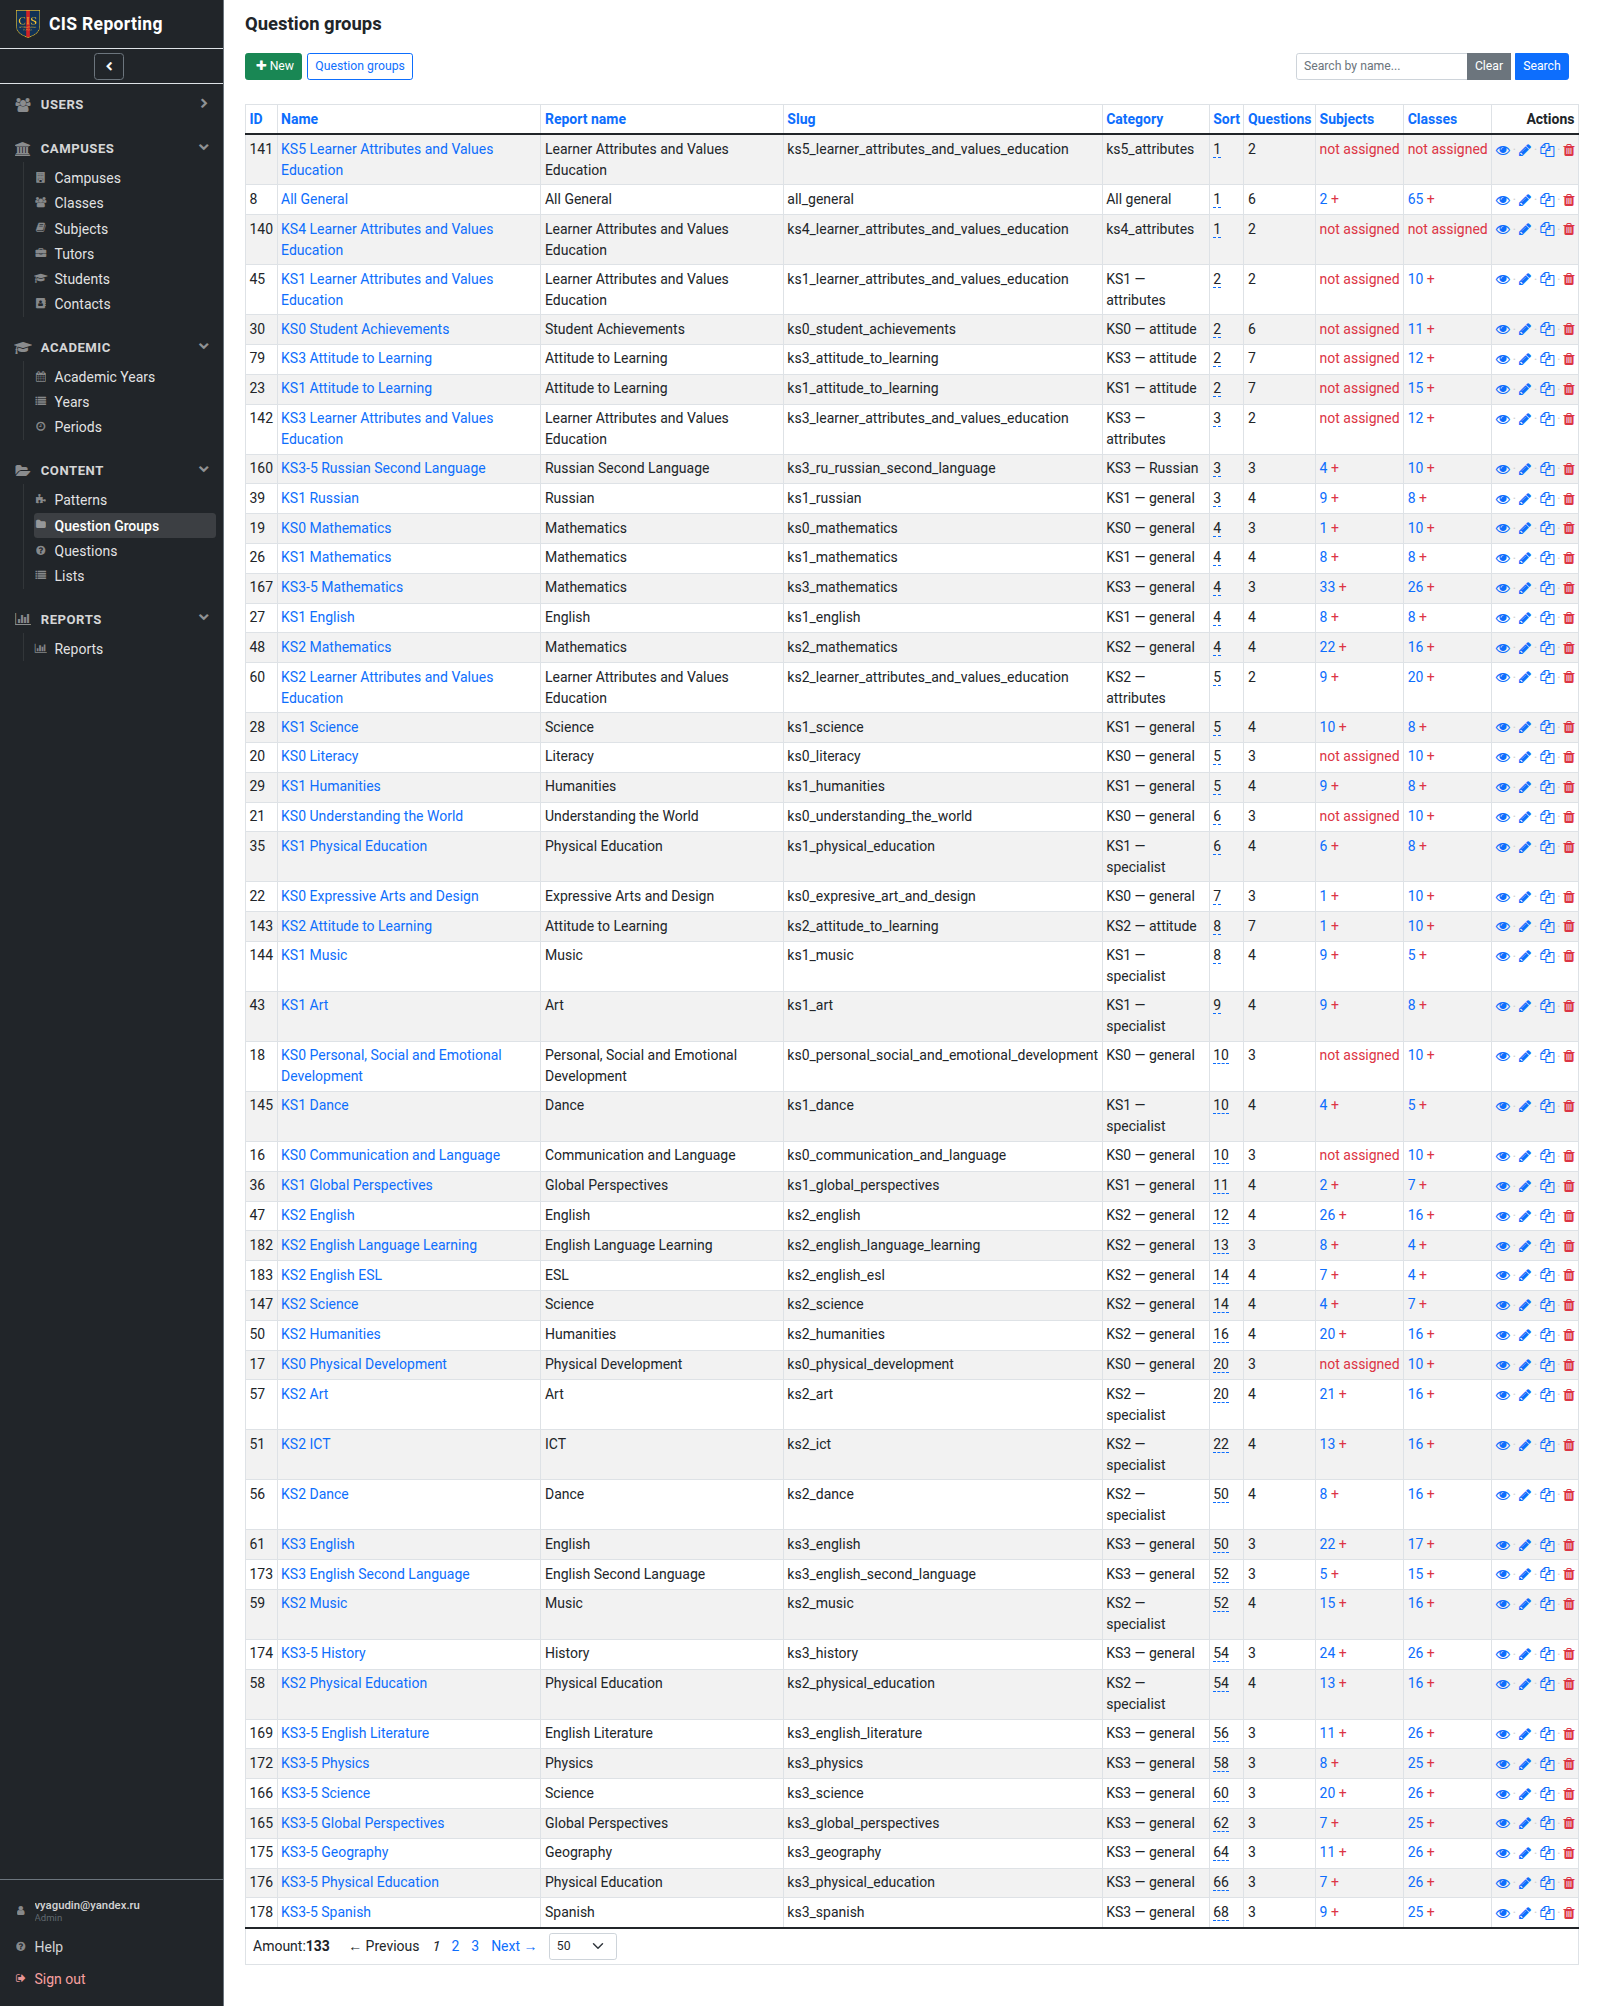
Task: Edit KS0 Literacy using the pencil icon
Action: tap(1525, 756)
